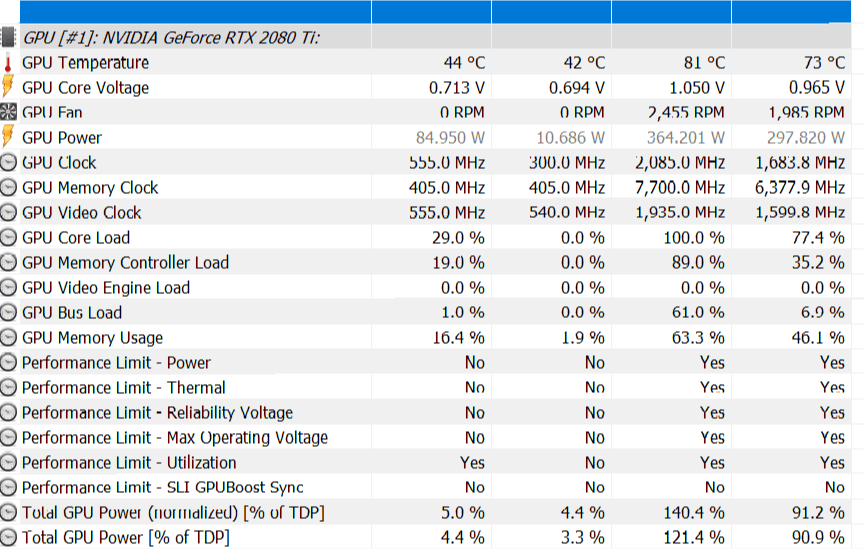Click the lightning icon next to GPU Power
Viewport: 864px width, 549px height.
point(8,137)
